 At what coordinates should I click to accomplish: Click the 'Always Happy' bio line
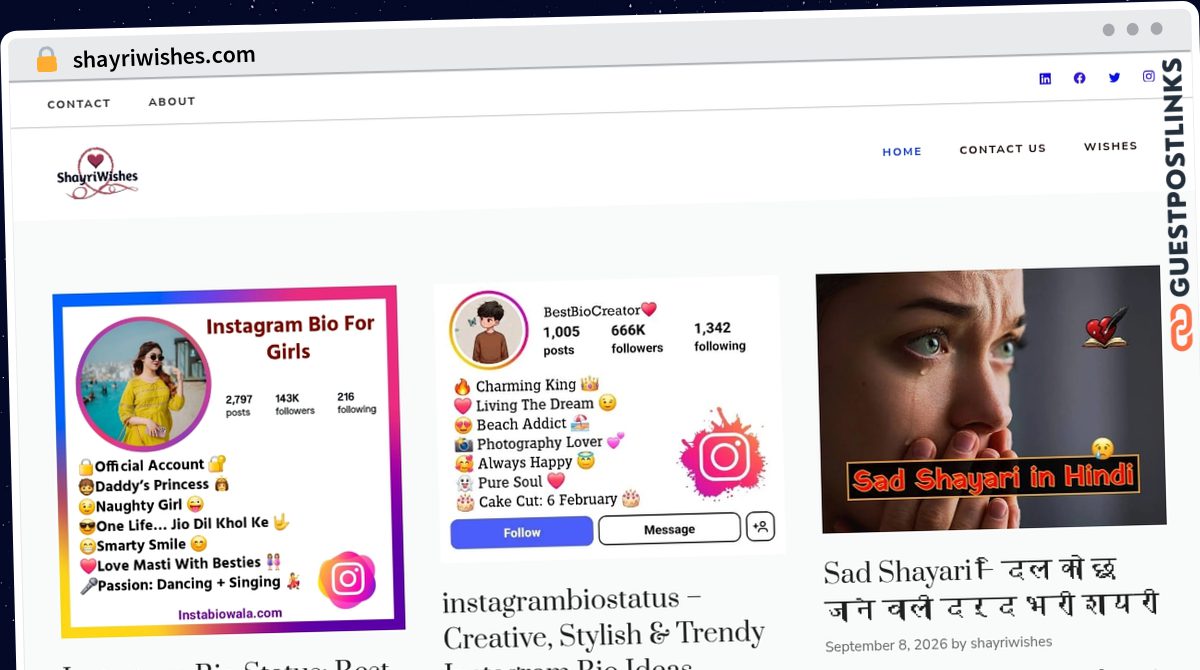525,462
